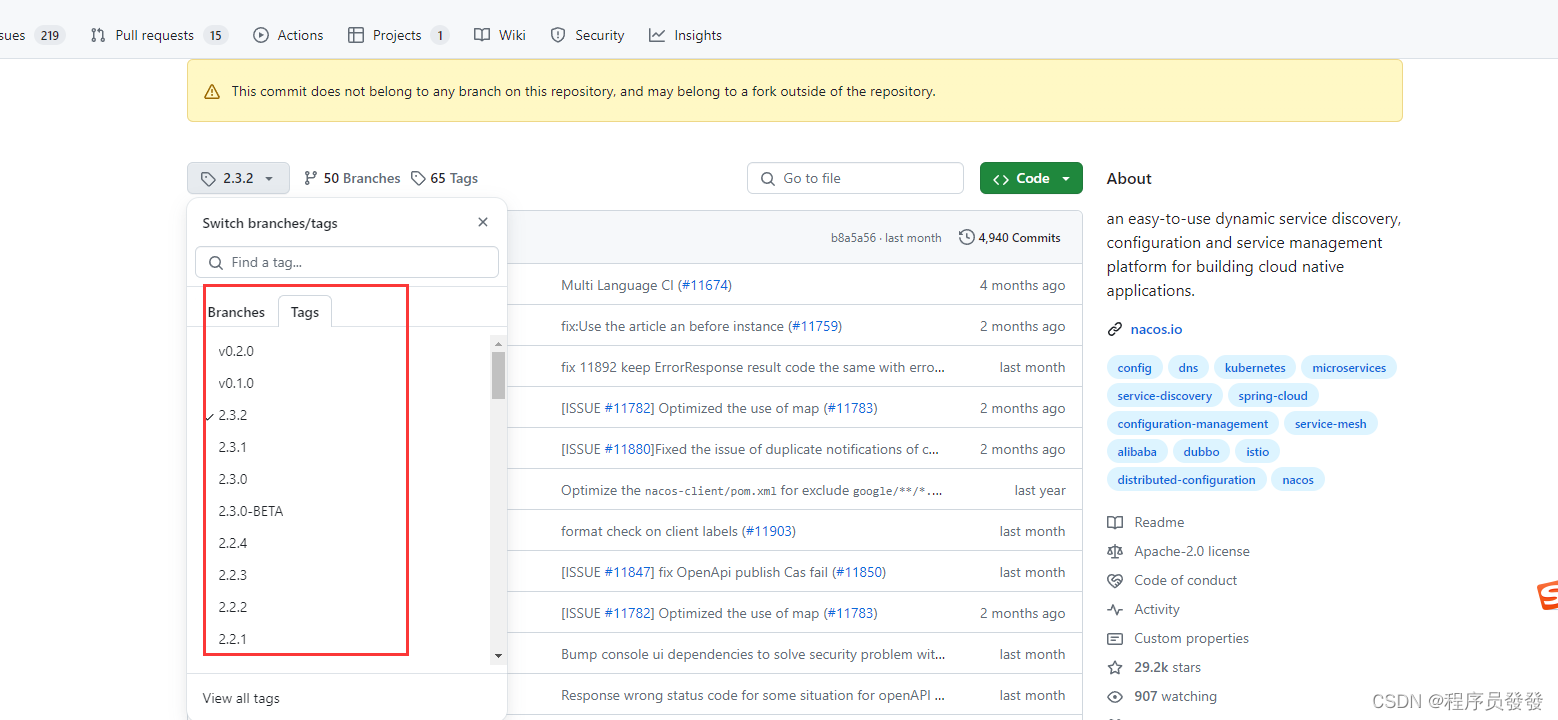Open the green Code dropdown button
Image resolution: width=1558 pixels, height=720 pixels.
click(x=1031, y=178)
